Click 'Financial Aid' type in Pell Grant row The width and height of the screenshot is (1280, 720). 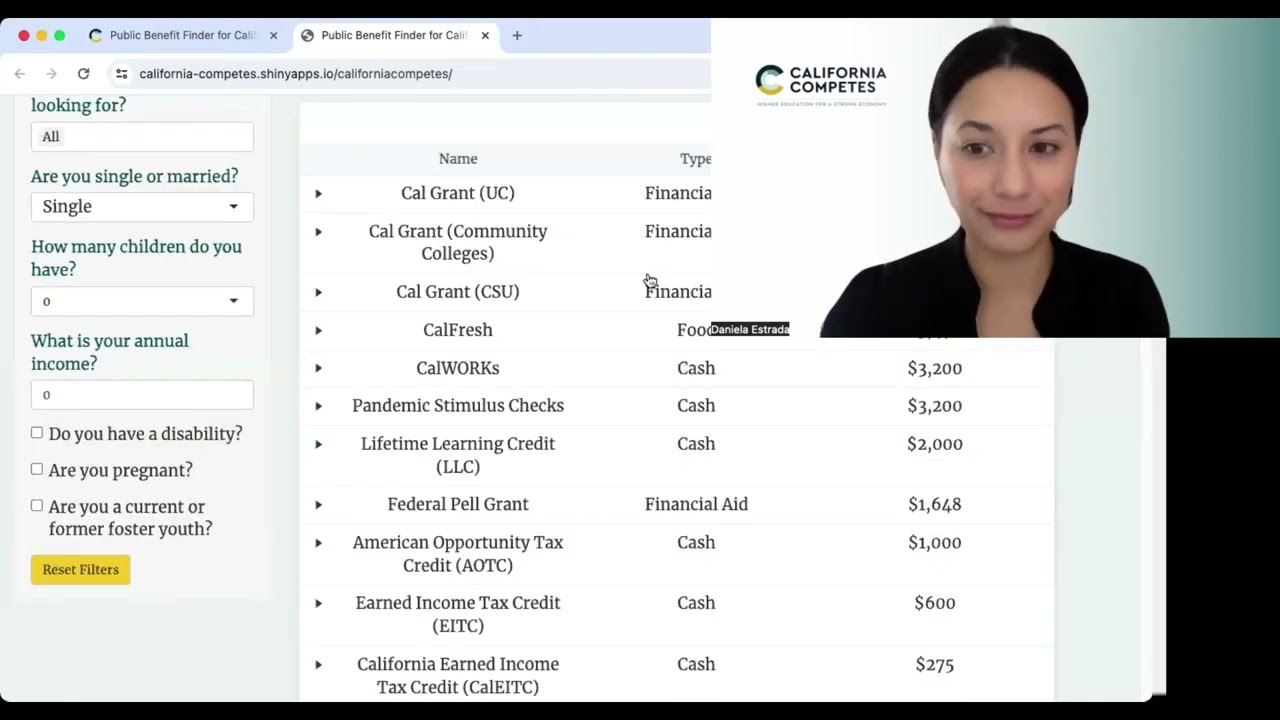(x=696, y=505)
